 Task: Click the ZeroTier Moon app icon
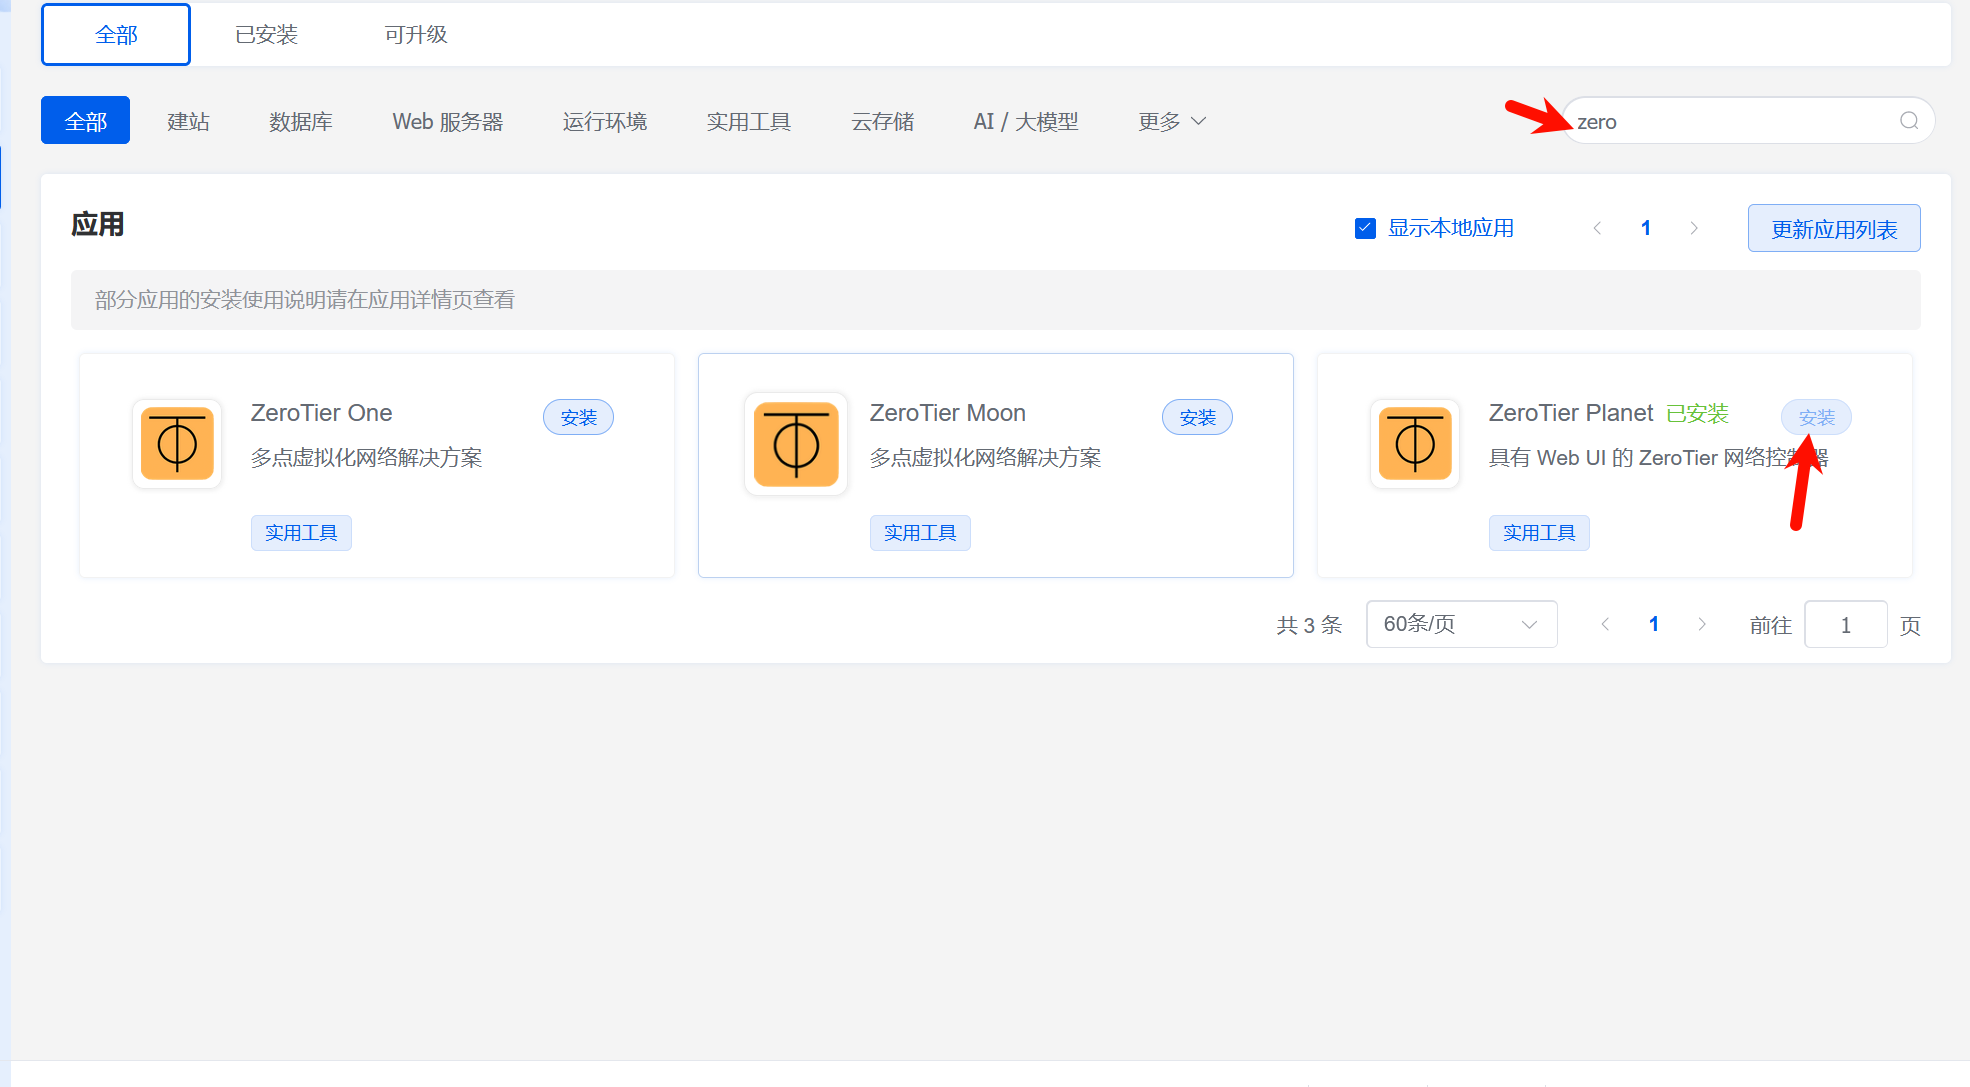click(x=796, y=444)
